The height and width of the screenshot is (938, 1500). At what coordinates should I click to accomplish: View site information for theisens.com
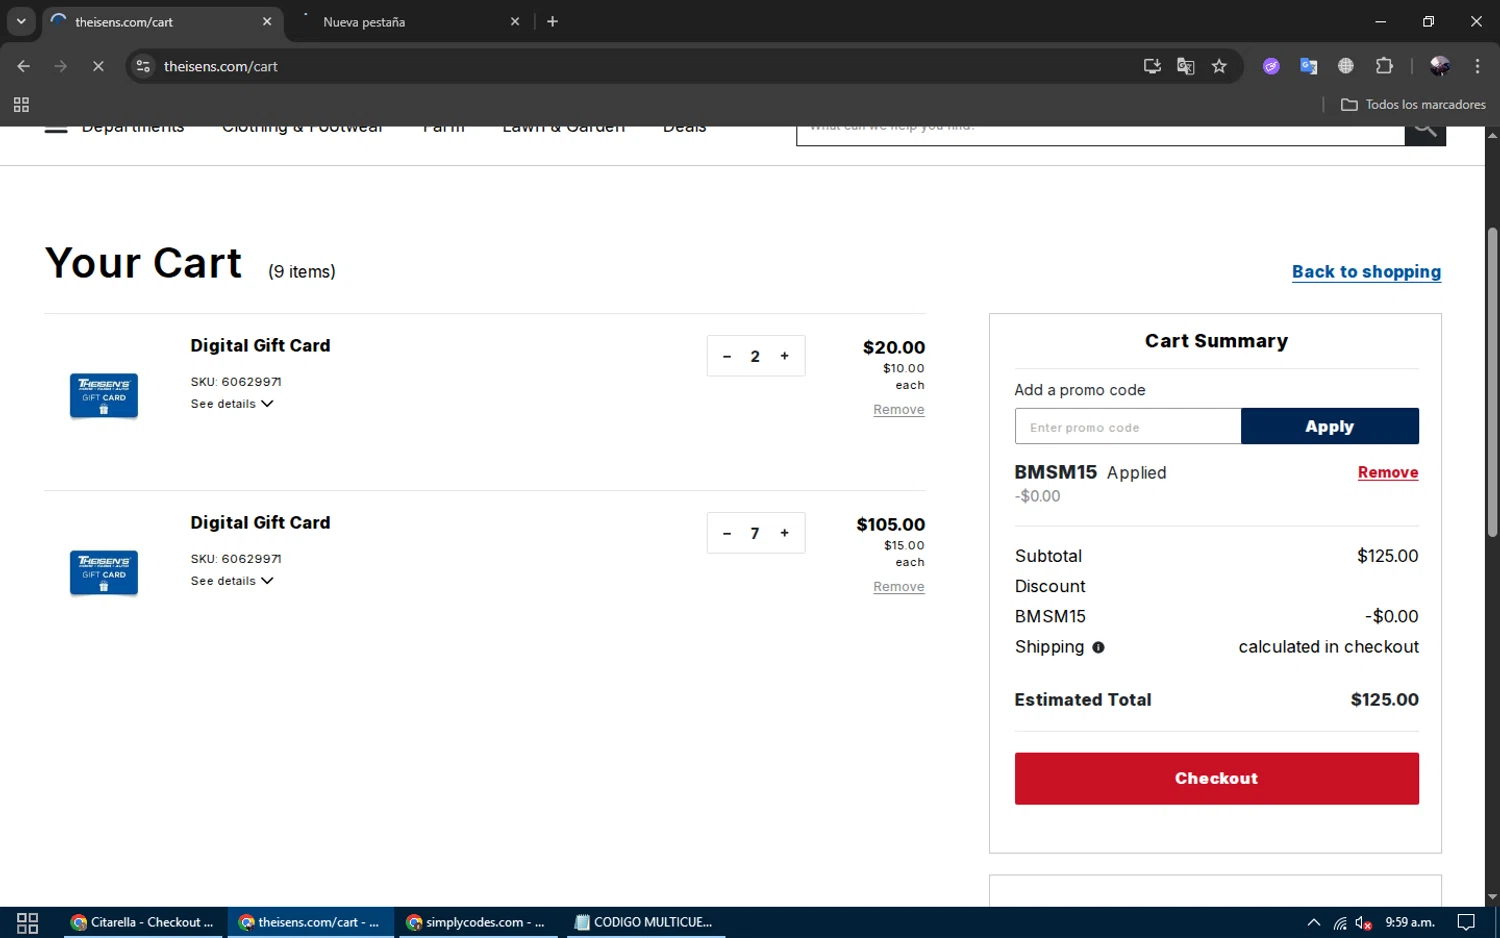click(143, 66)
